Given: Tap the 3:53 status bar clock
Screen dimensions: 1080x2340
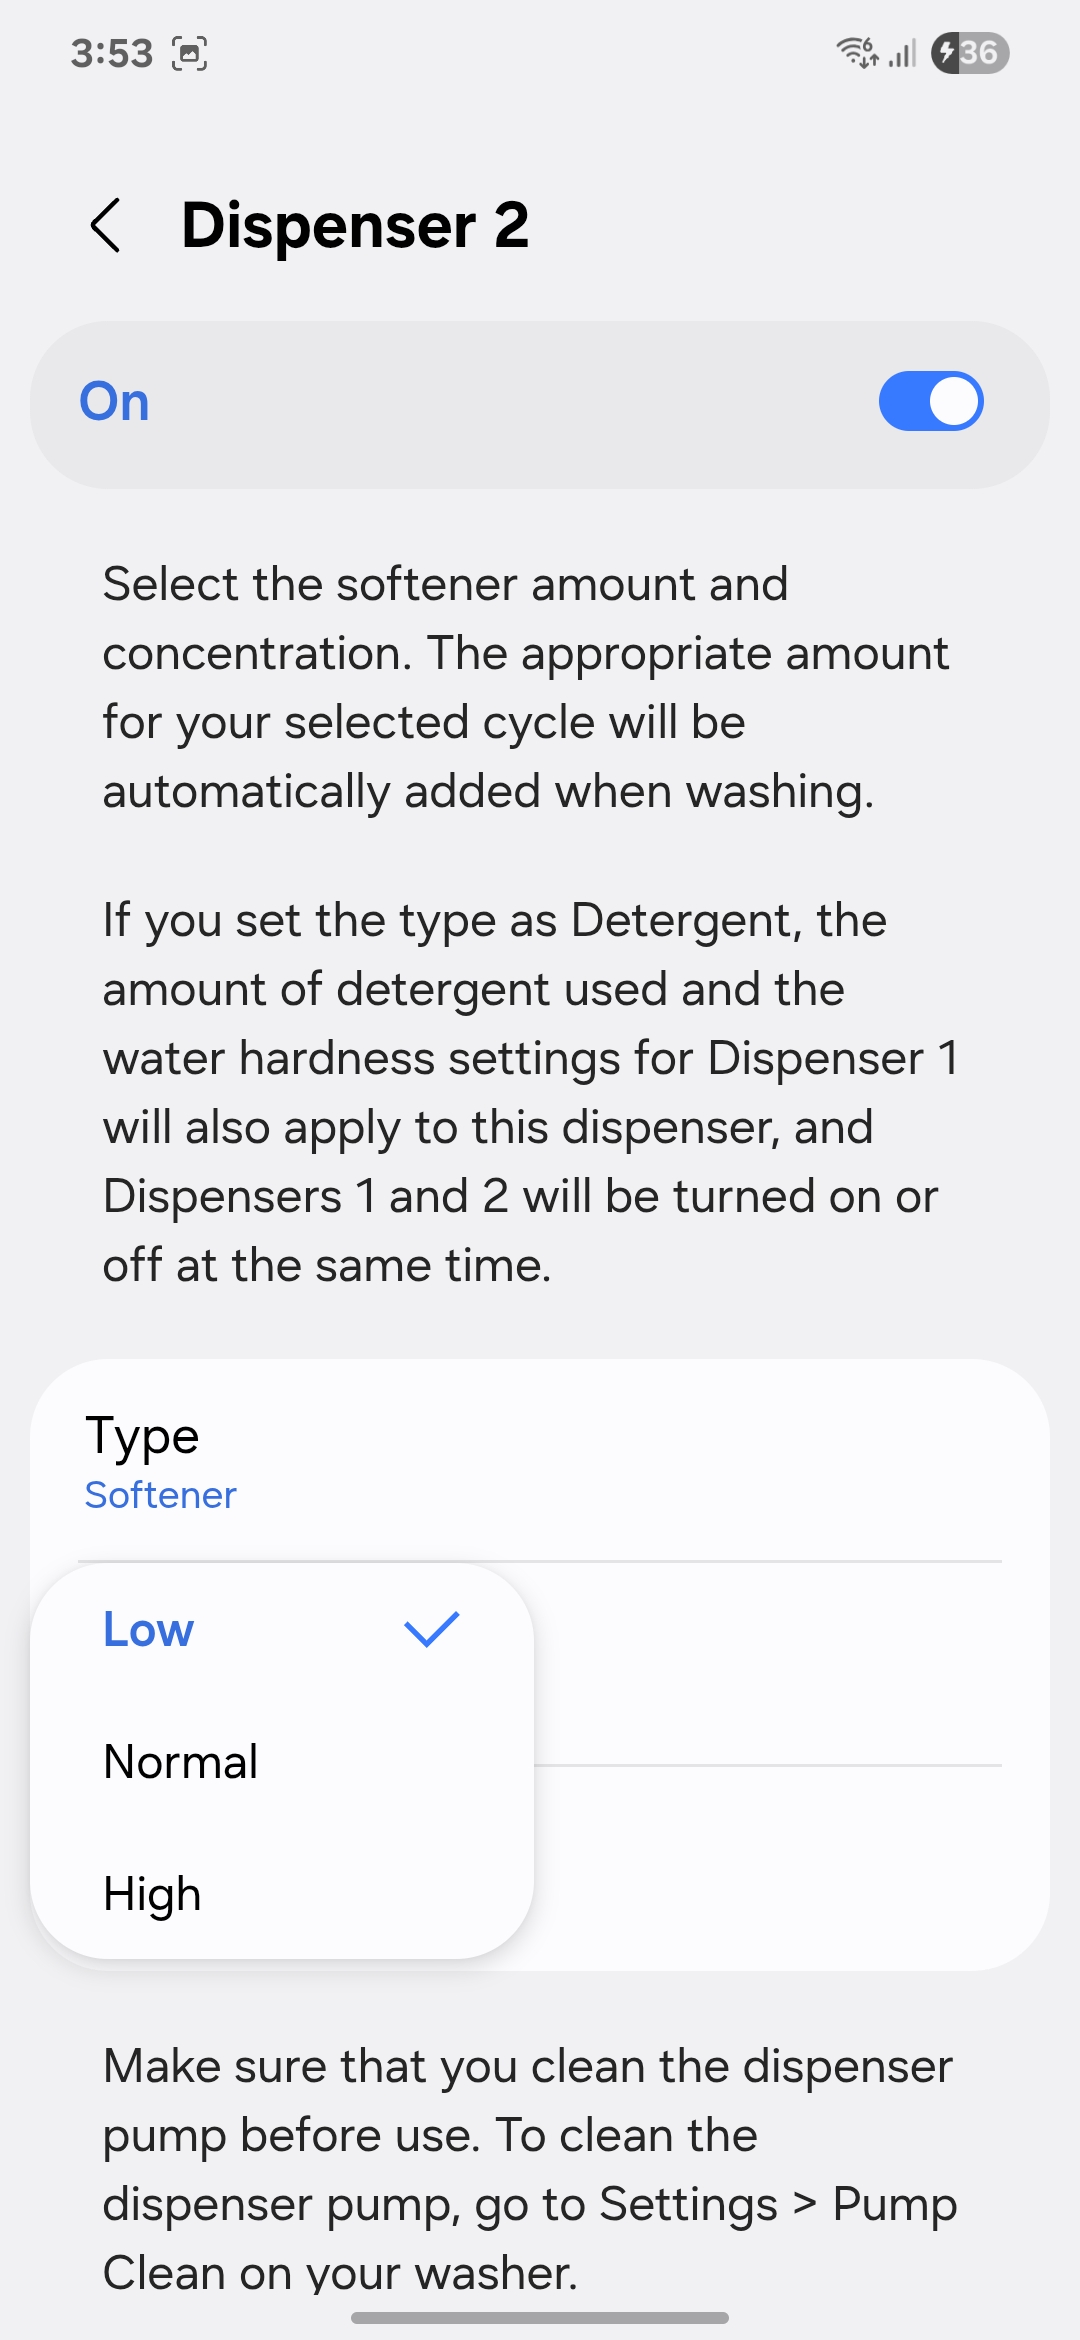Looking at the screenshot, I should point(111,53).
